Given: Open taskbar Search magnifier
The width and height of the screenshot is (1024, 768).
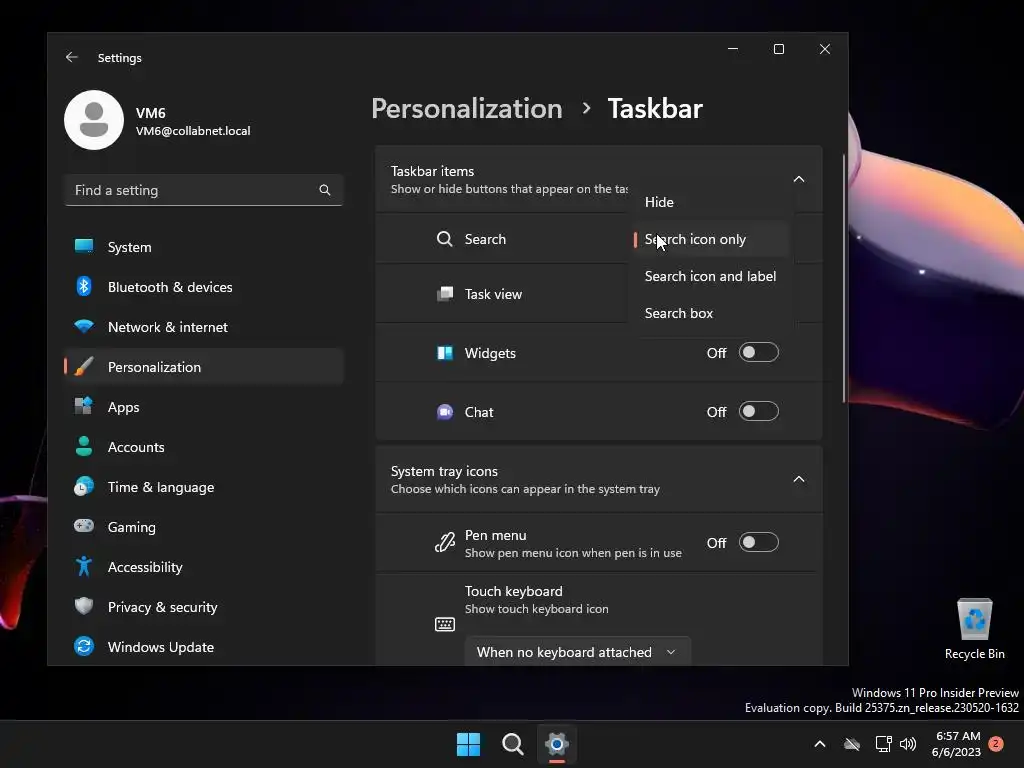Looking at the screenshot, I should [x=513, y=744].
